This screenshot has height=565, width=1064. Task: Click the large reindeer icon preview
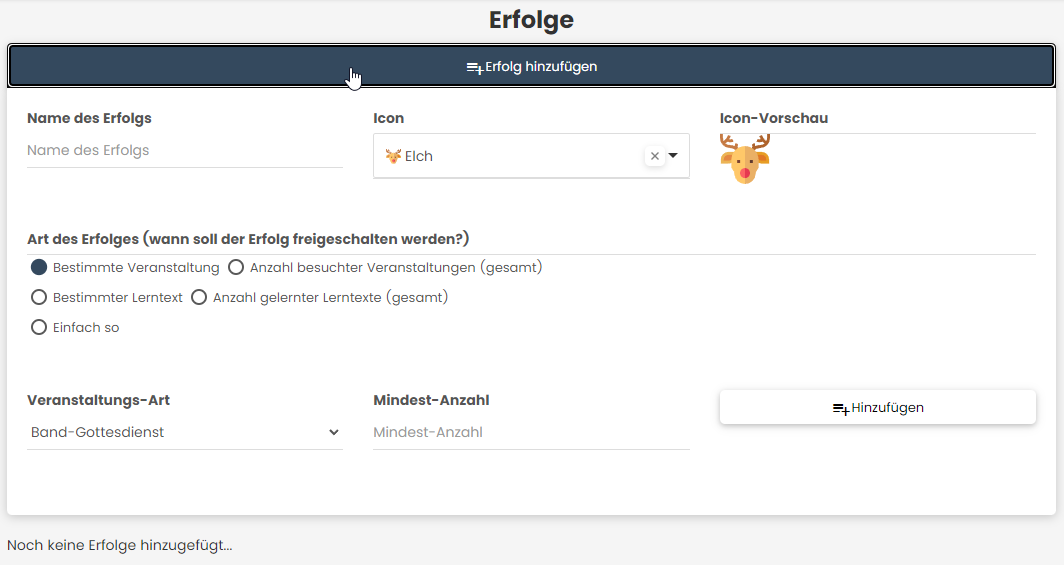[x=745, y=160]
